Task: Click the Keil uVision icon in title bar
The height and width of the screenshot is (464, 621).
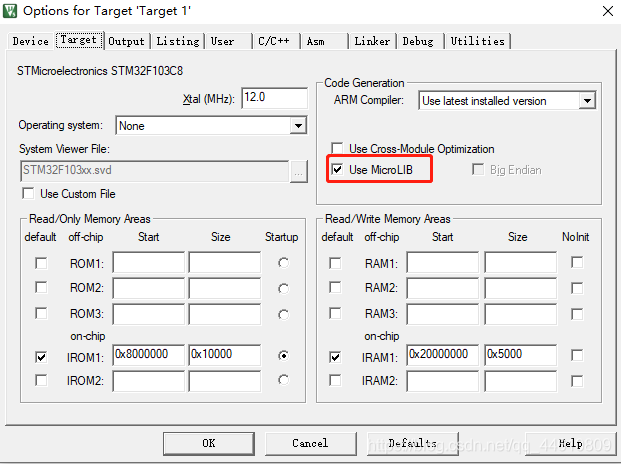Action: (x=10, y=11)
